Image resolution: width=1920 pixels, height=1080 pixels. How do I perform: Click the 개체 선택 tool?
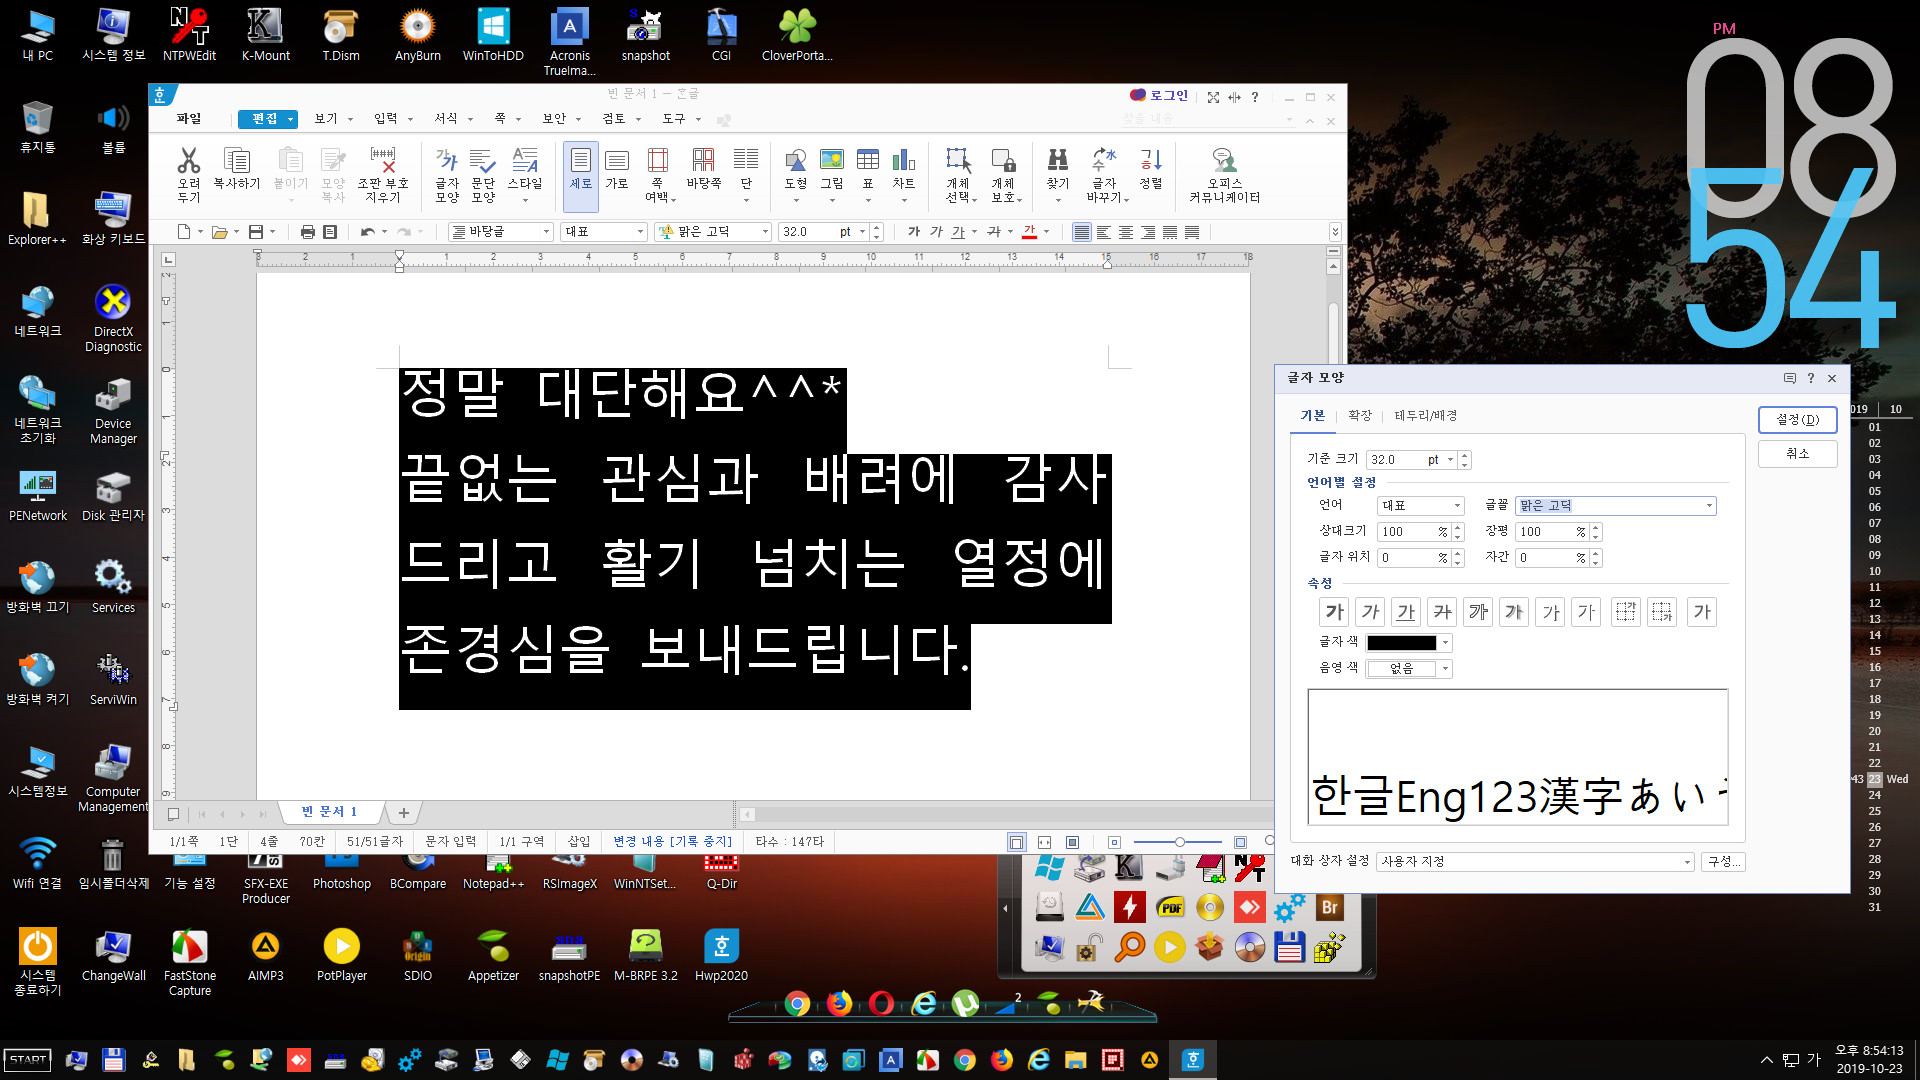(x=958, y=175)
